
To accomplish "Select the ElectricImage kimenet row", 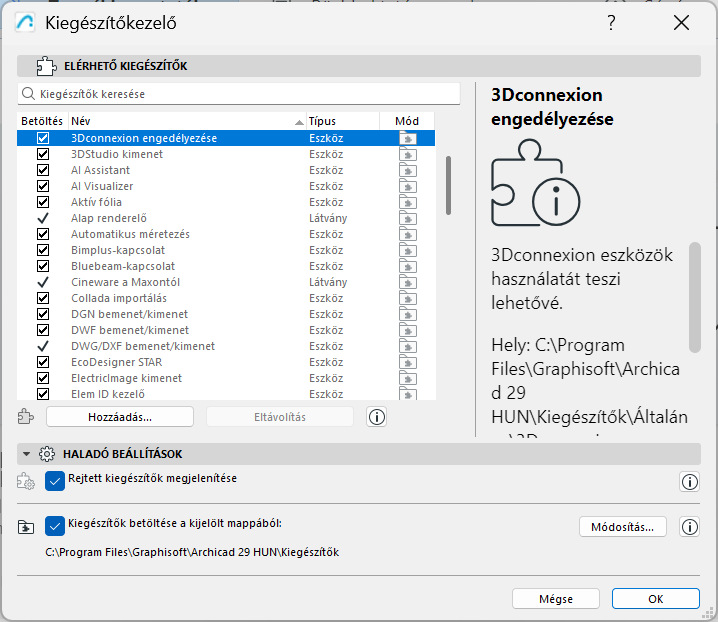I will pos(226,378).
